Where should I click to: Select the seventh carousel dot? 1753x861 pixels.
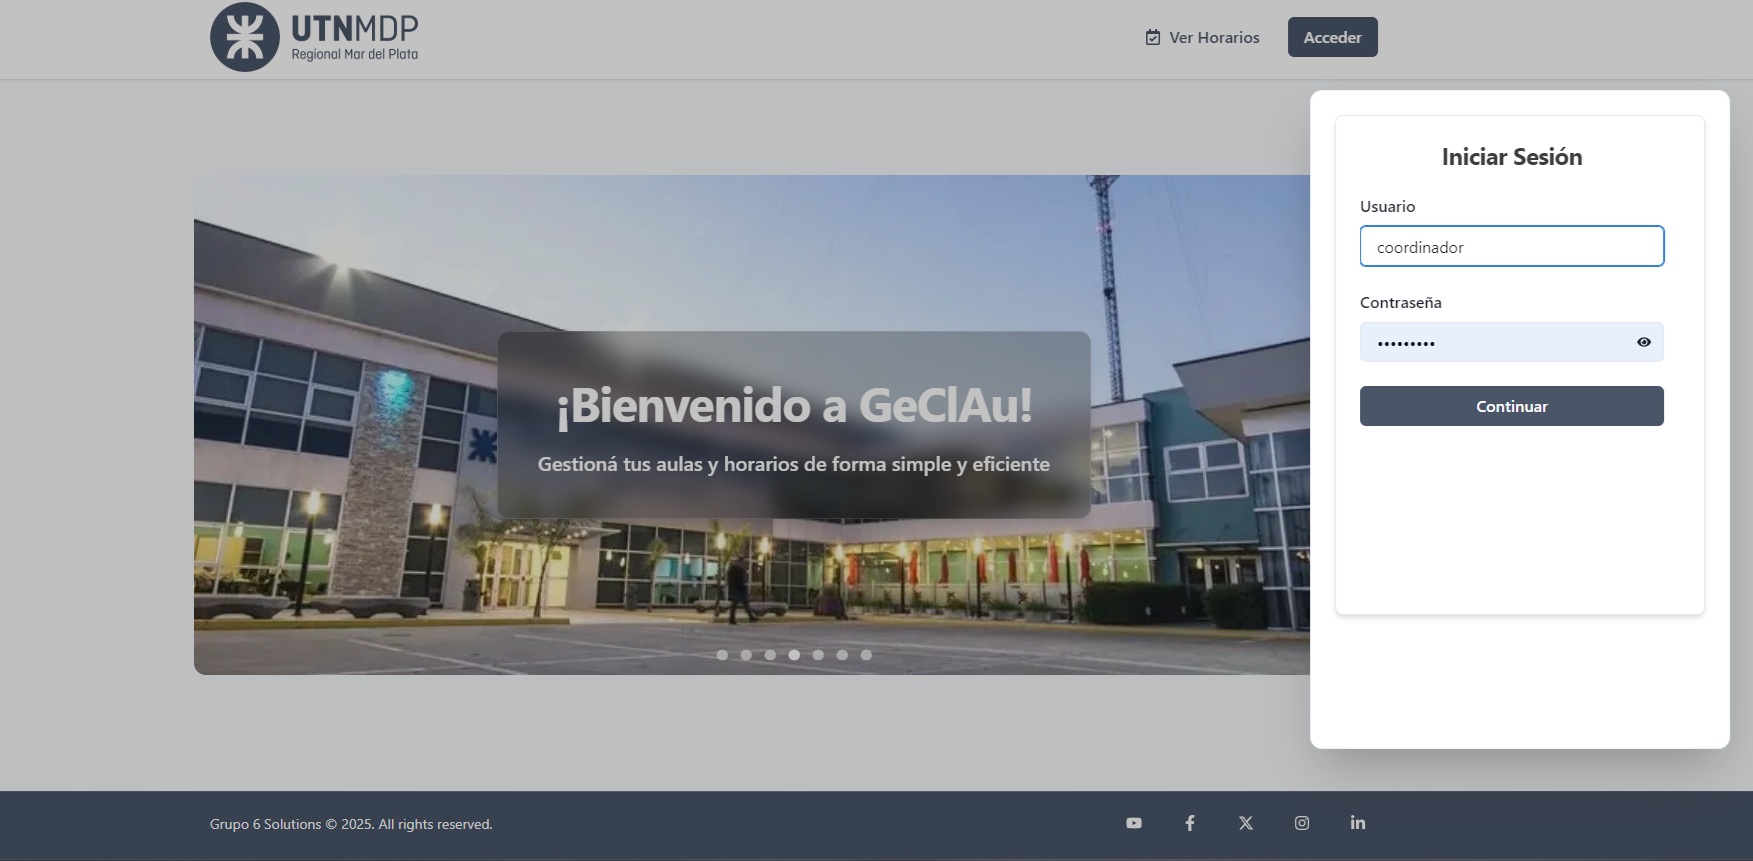(866, 655)
